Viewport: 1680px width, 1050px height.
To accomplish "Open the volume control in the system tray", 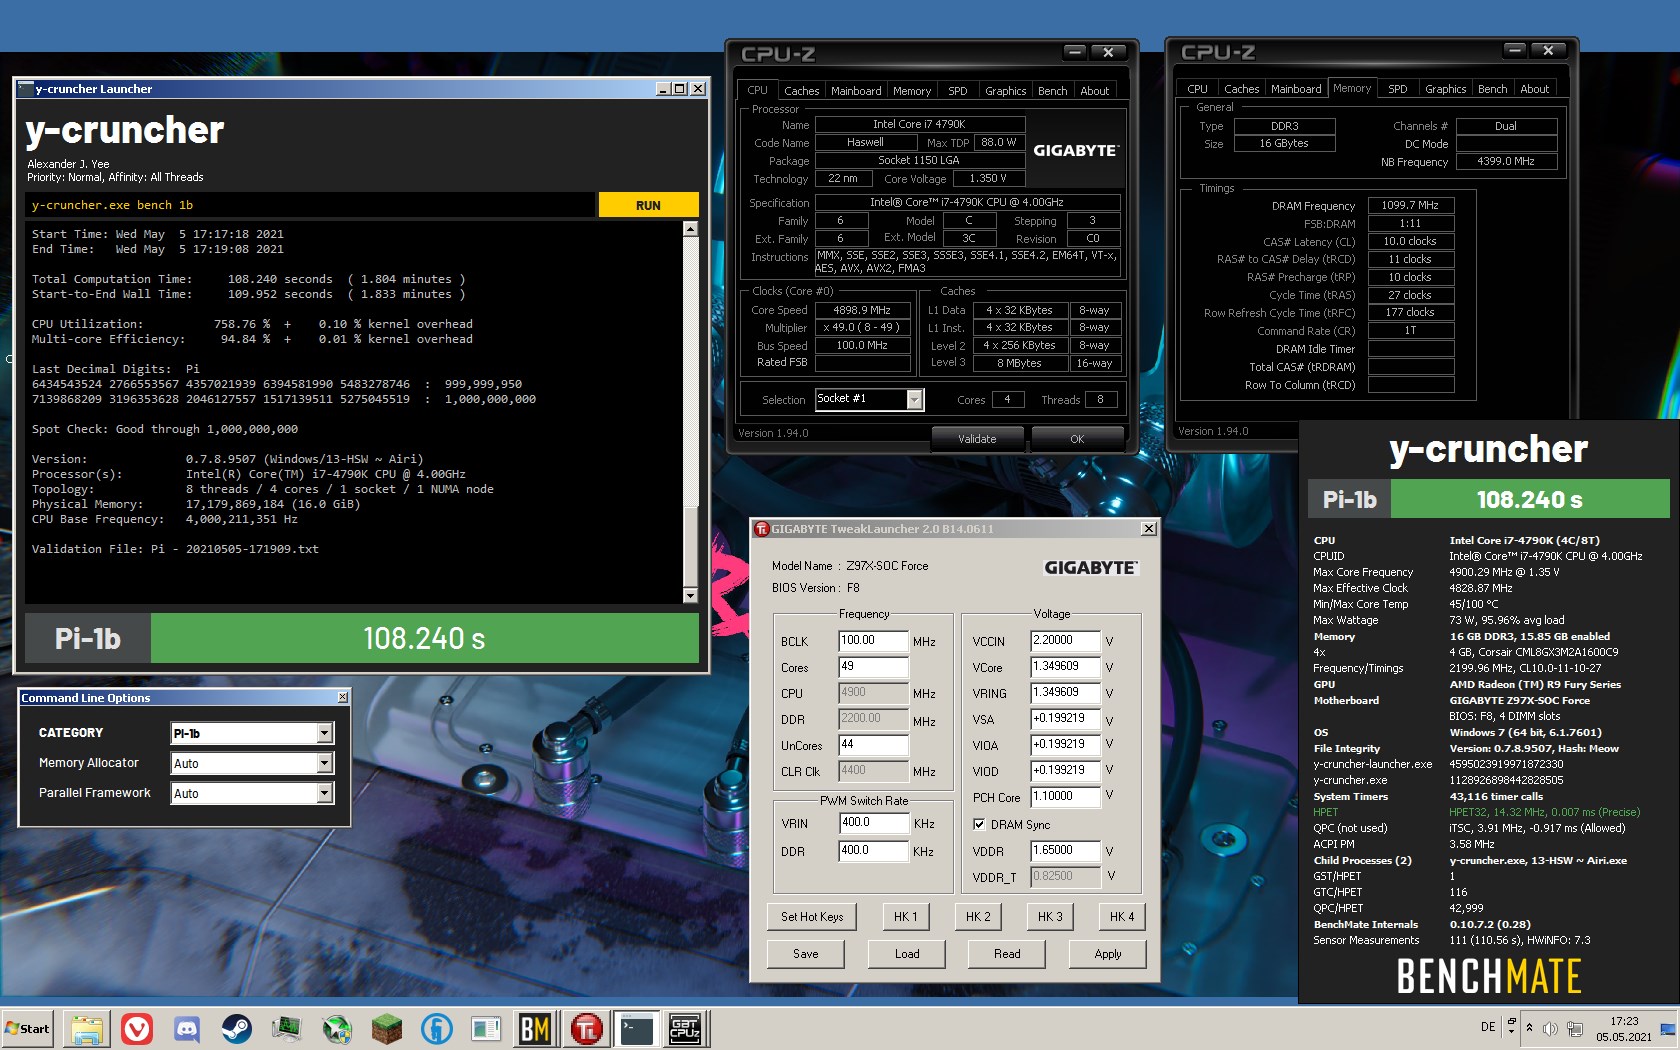I will coord(1551,1029).
